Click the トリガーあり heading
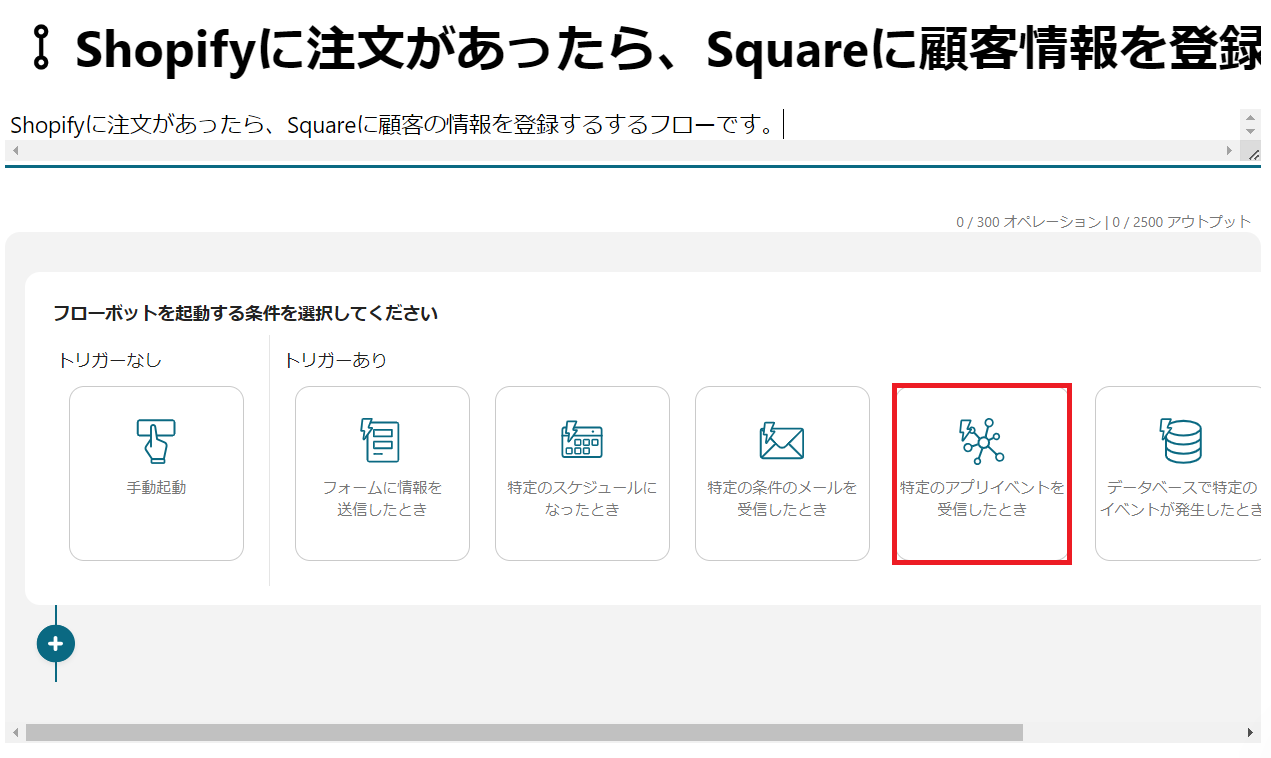Screen dimensions: 1271x758 click(336, 360)
